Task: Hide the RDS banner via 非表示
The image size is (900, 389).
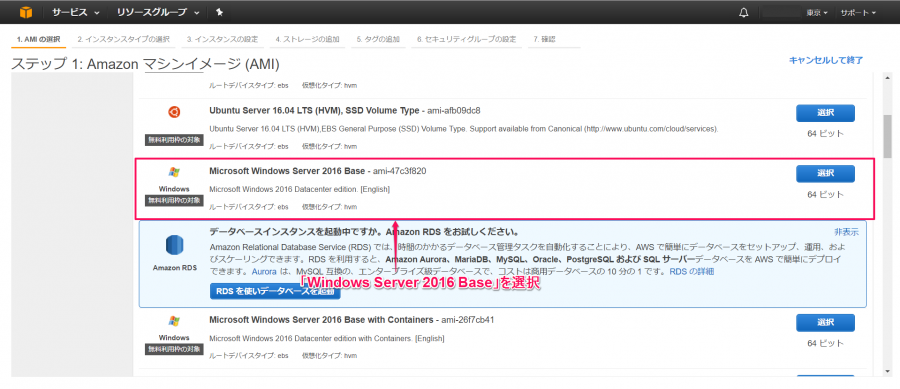Action: pyautogui.click(x=846, y=232)
